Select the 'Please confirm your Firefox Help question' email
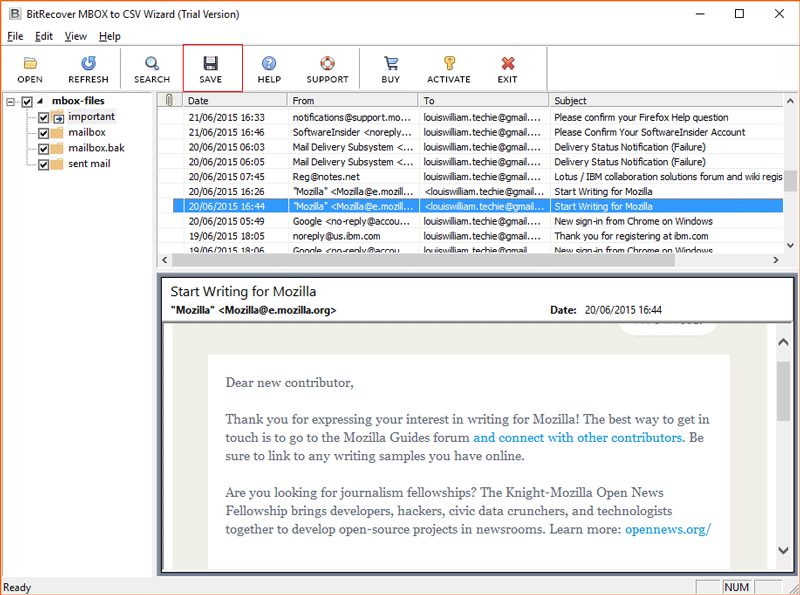Viewport: 800px width, 595px height. 470,117
